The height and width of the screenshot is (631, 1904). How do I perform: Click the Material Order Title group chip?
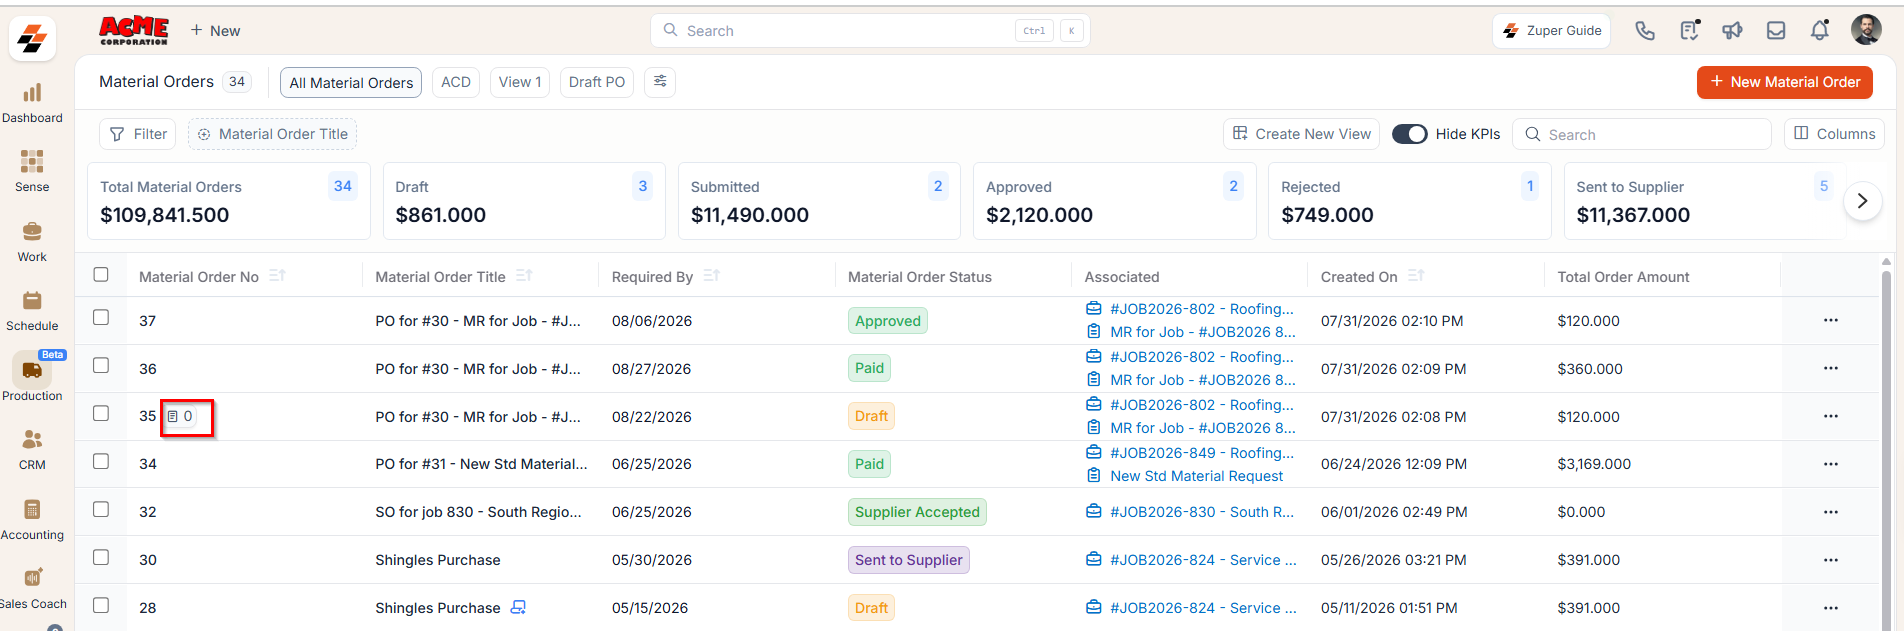(272, 134)
